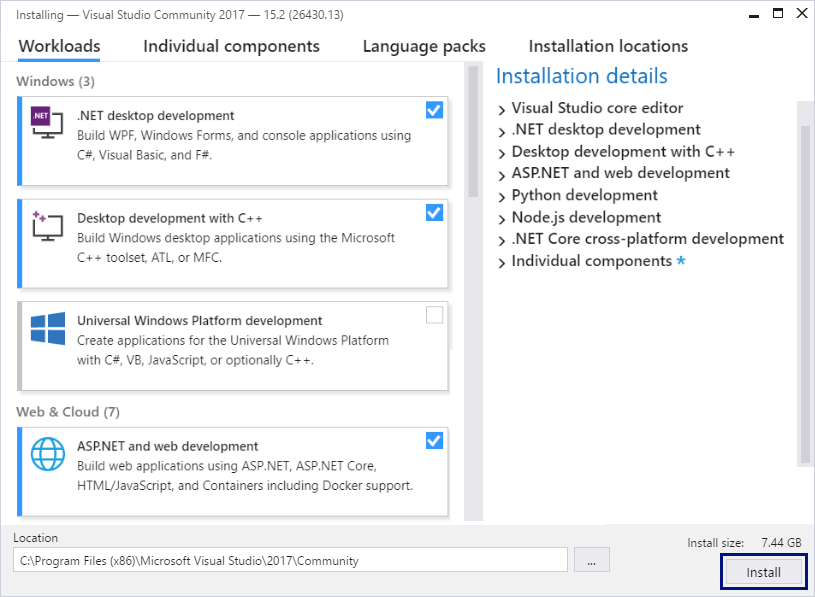Viewport: 815px width, 597px height.
Task: Close the Visual Studio installer window
Action: [x=802, y=14]
